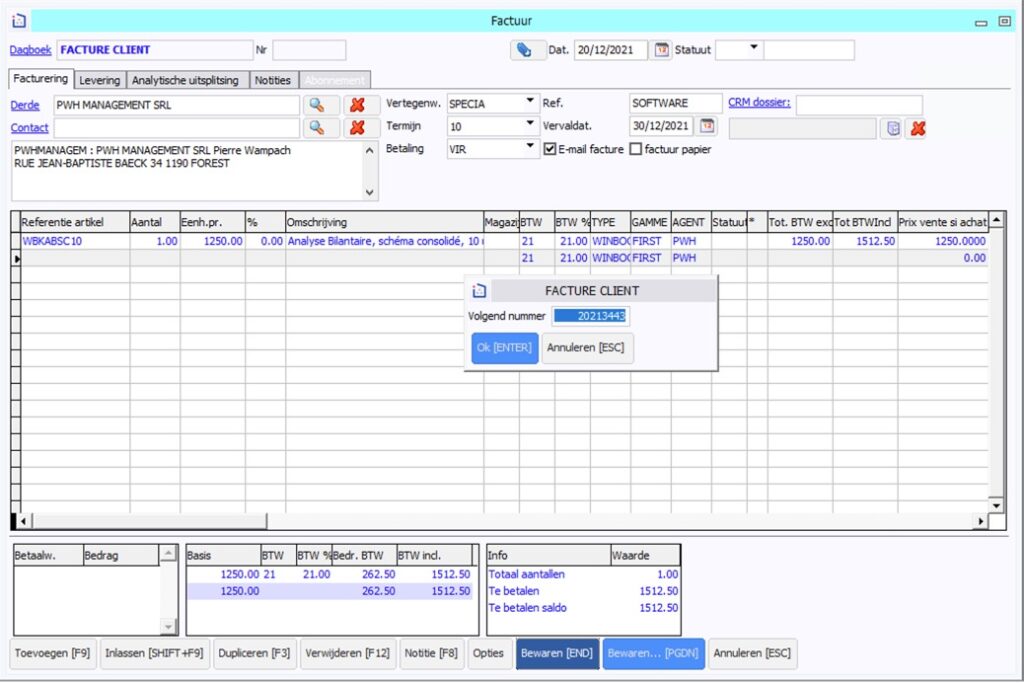Click the Dat. field showing 20/12/2021
This screenshot has width=1024, height=683.
point(611,50)
